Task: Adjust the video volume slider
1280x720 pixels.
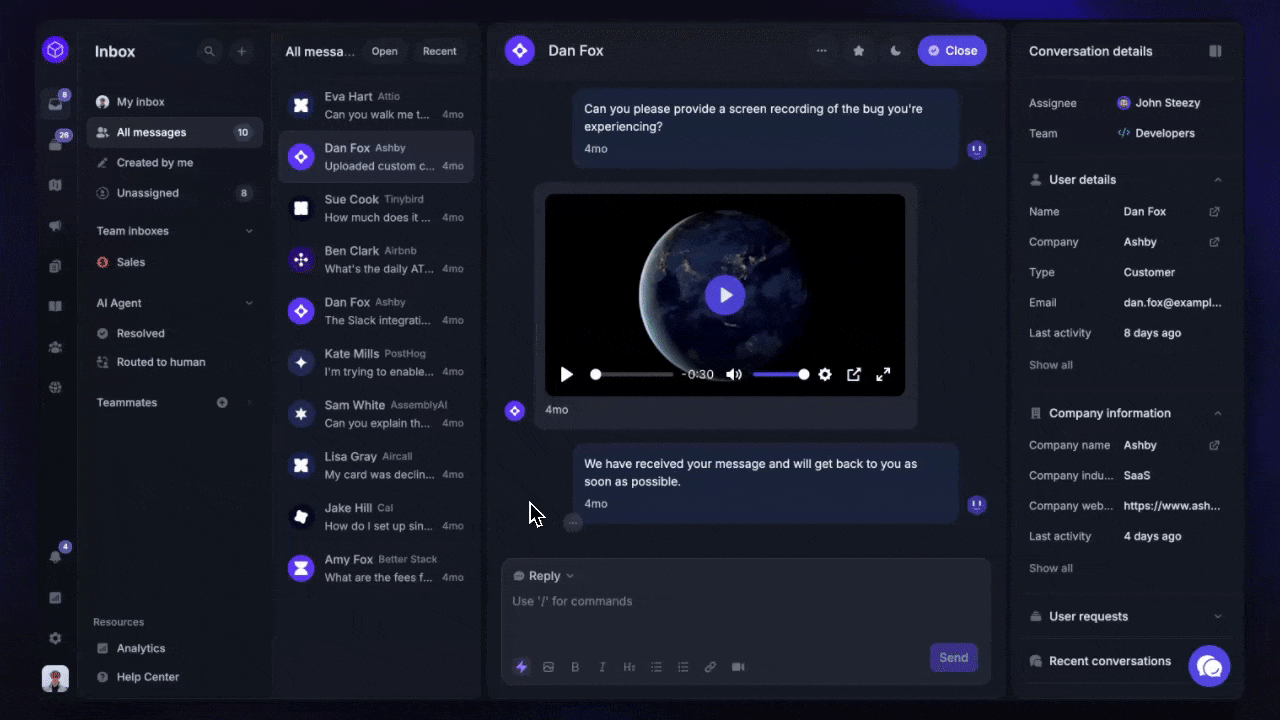Action: coord(780,374)
